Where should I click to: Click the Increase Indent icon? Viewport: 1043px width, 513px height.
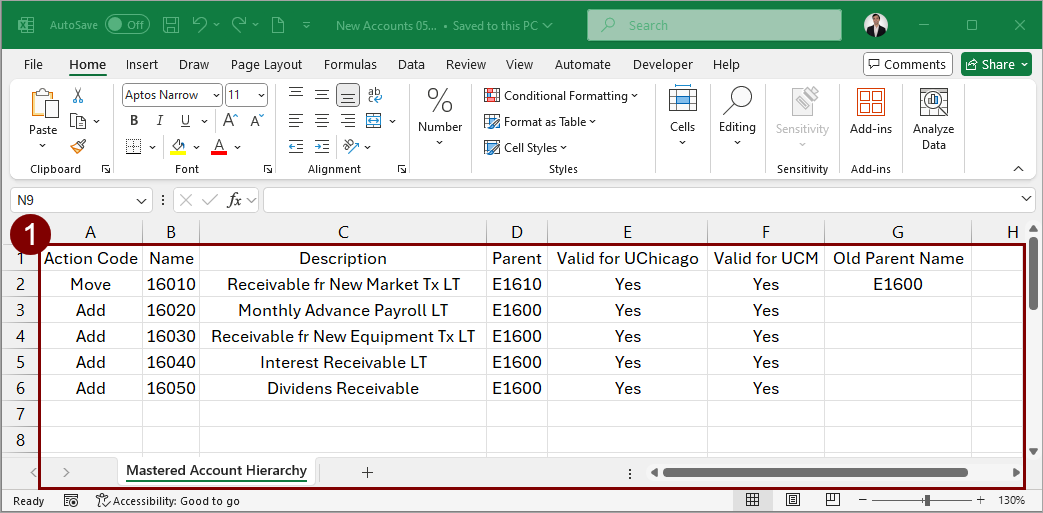tap(322, 146)
